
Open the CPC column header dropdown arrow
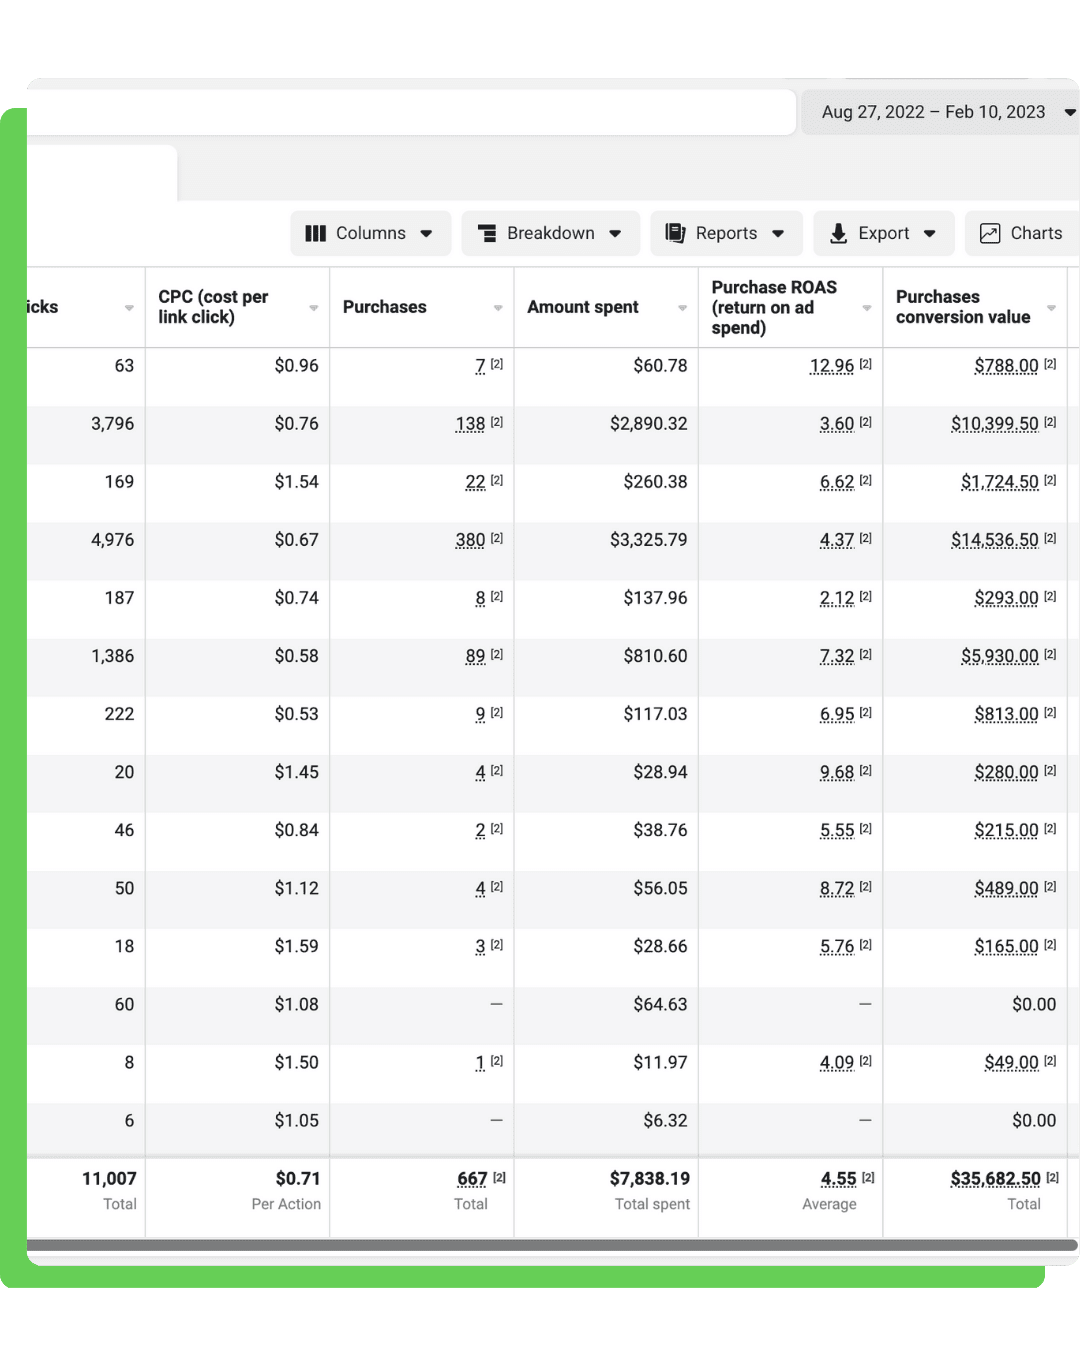click(314, 308)
